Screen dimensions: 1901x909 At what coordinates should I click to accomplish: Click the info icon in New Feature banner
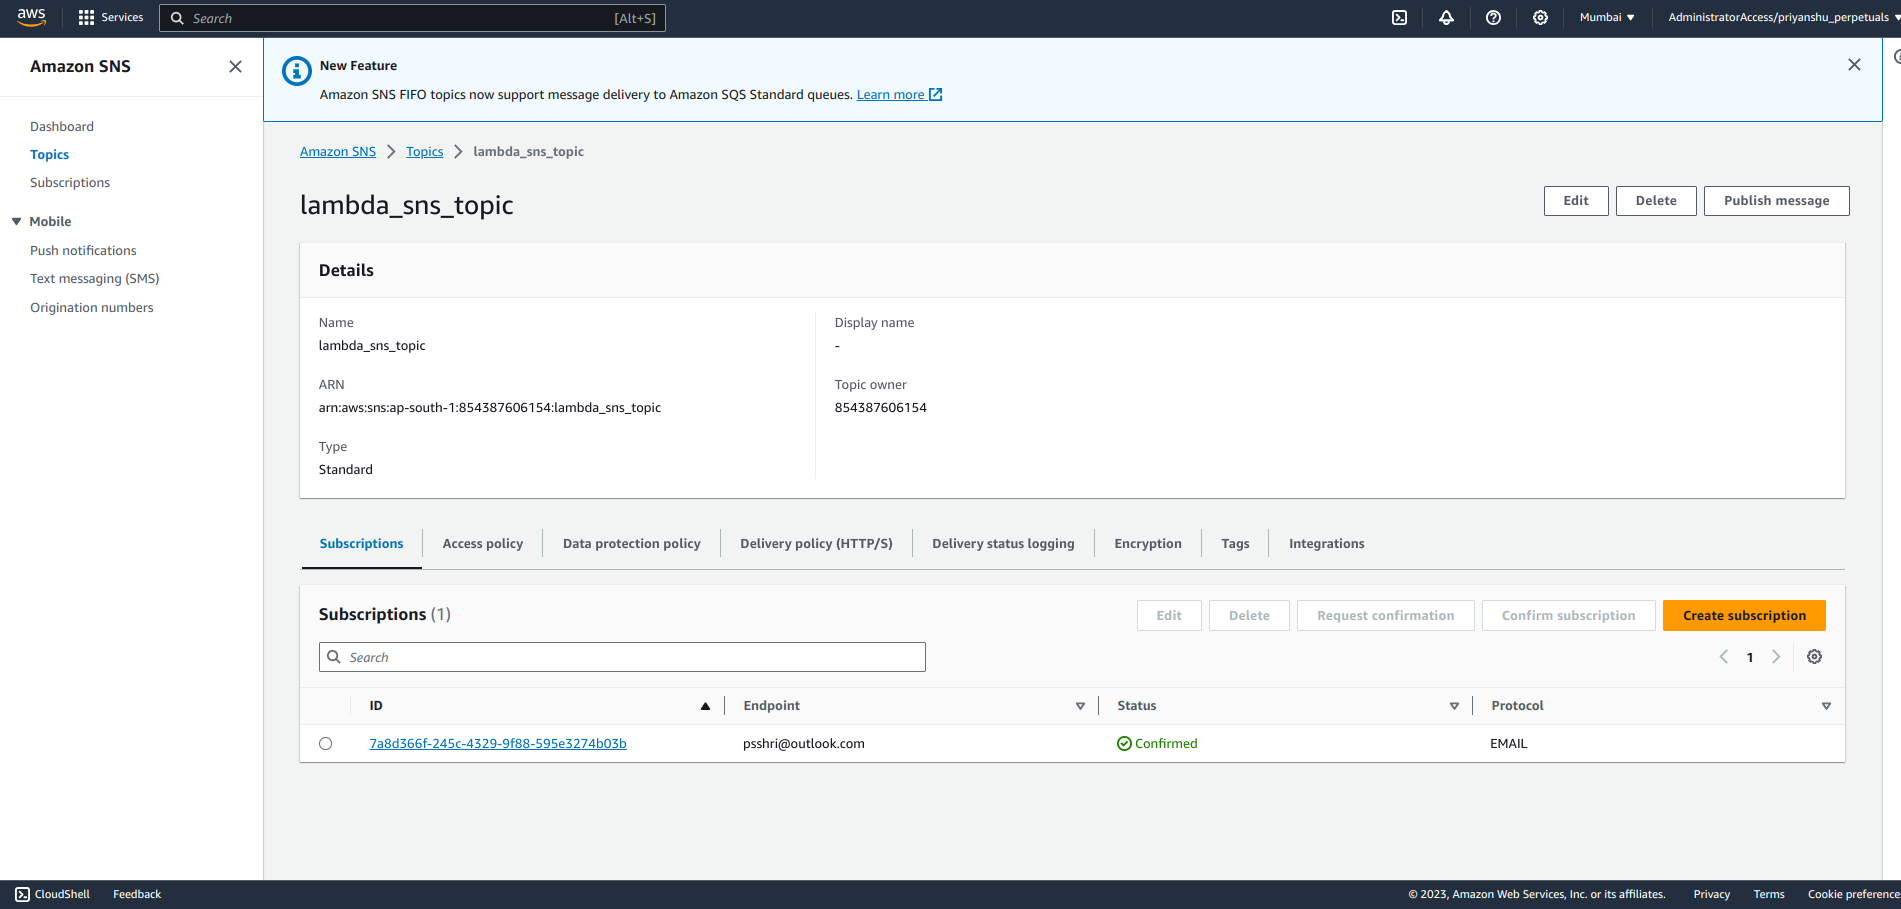pyautogui.click(x=296, y=71)
